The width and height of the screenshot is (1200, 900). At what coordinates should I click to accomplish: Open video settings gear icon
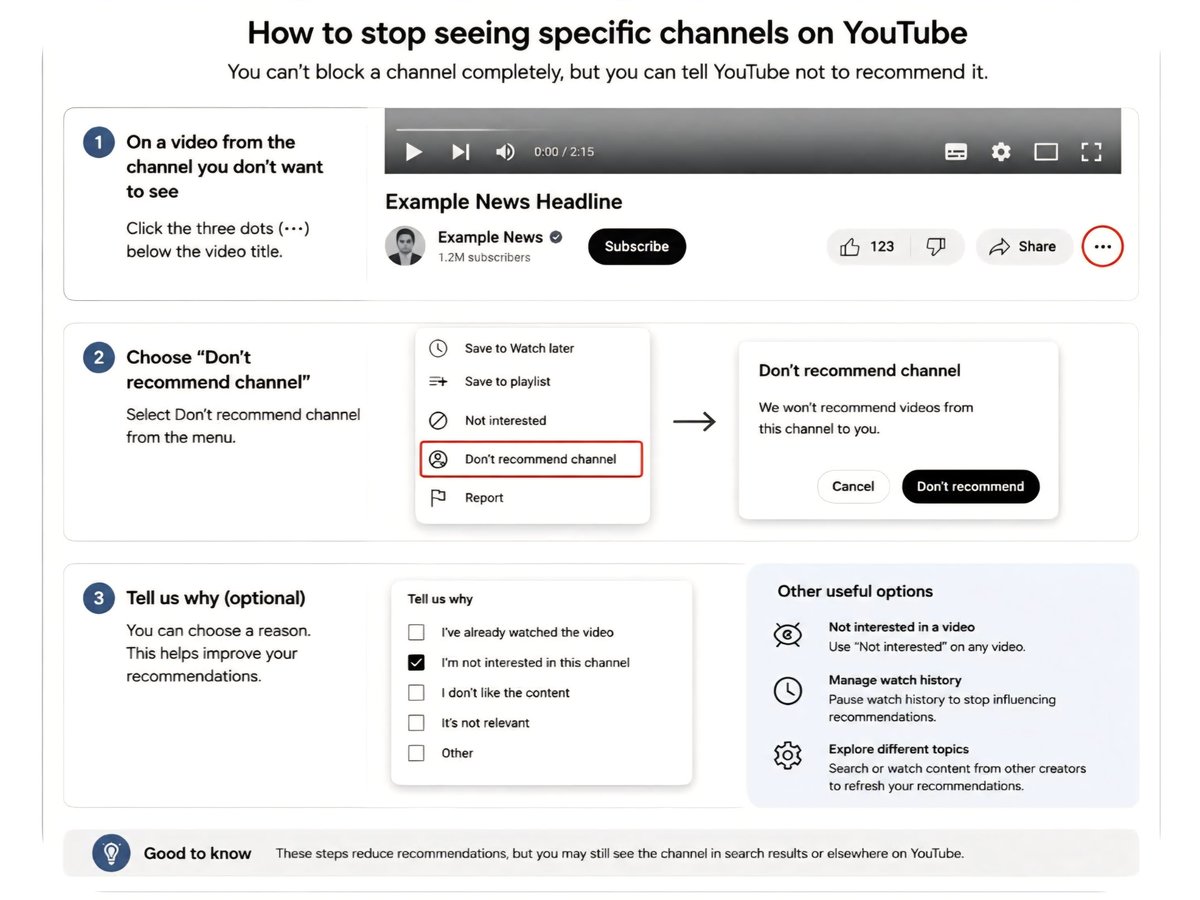click(x=1001, y=152)
